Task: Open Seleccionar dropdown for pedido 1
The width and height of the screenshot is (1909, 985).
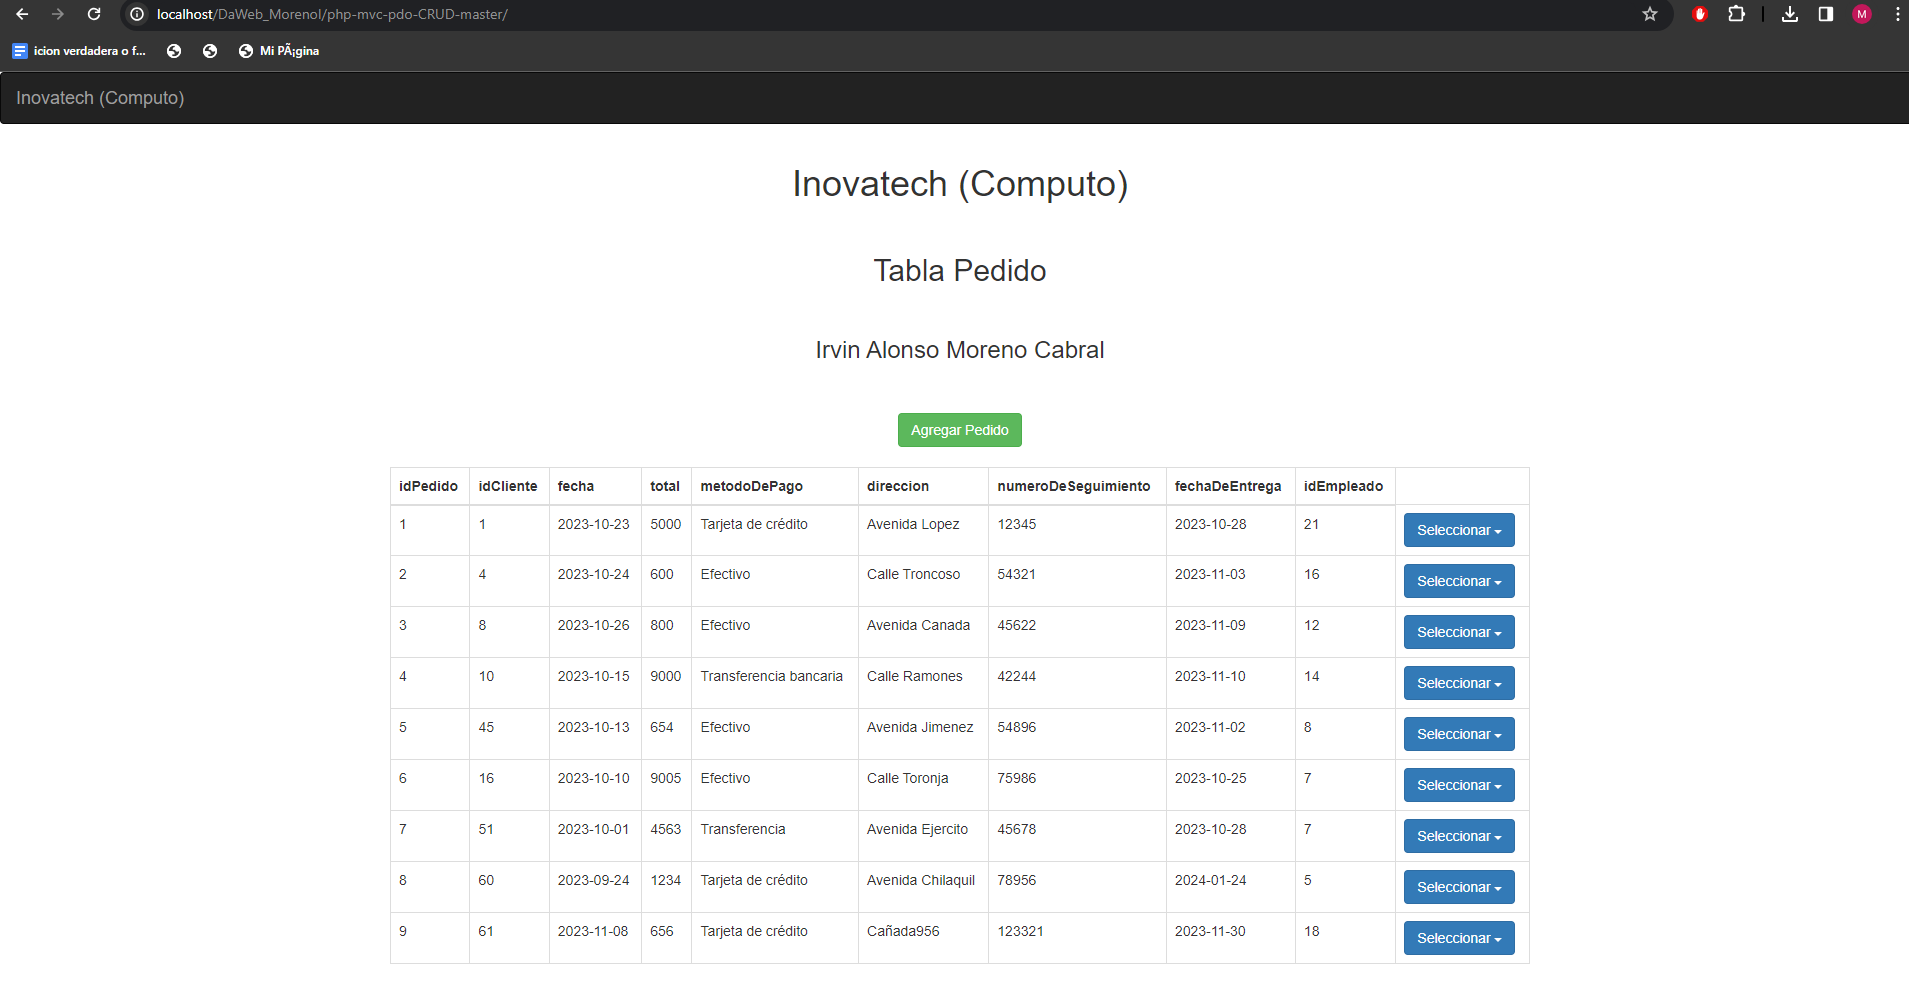Action: click(x=1458, y=530)
